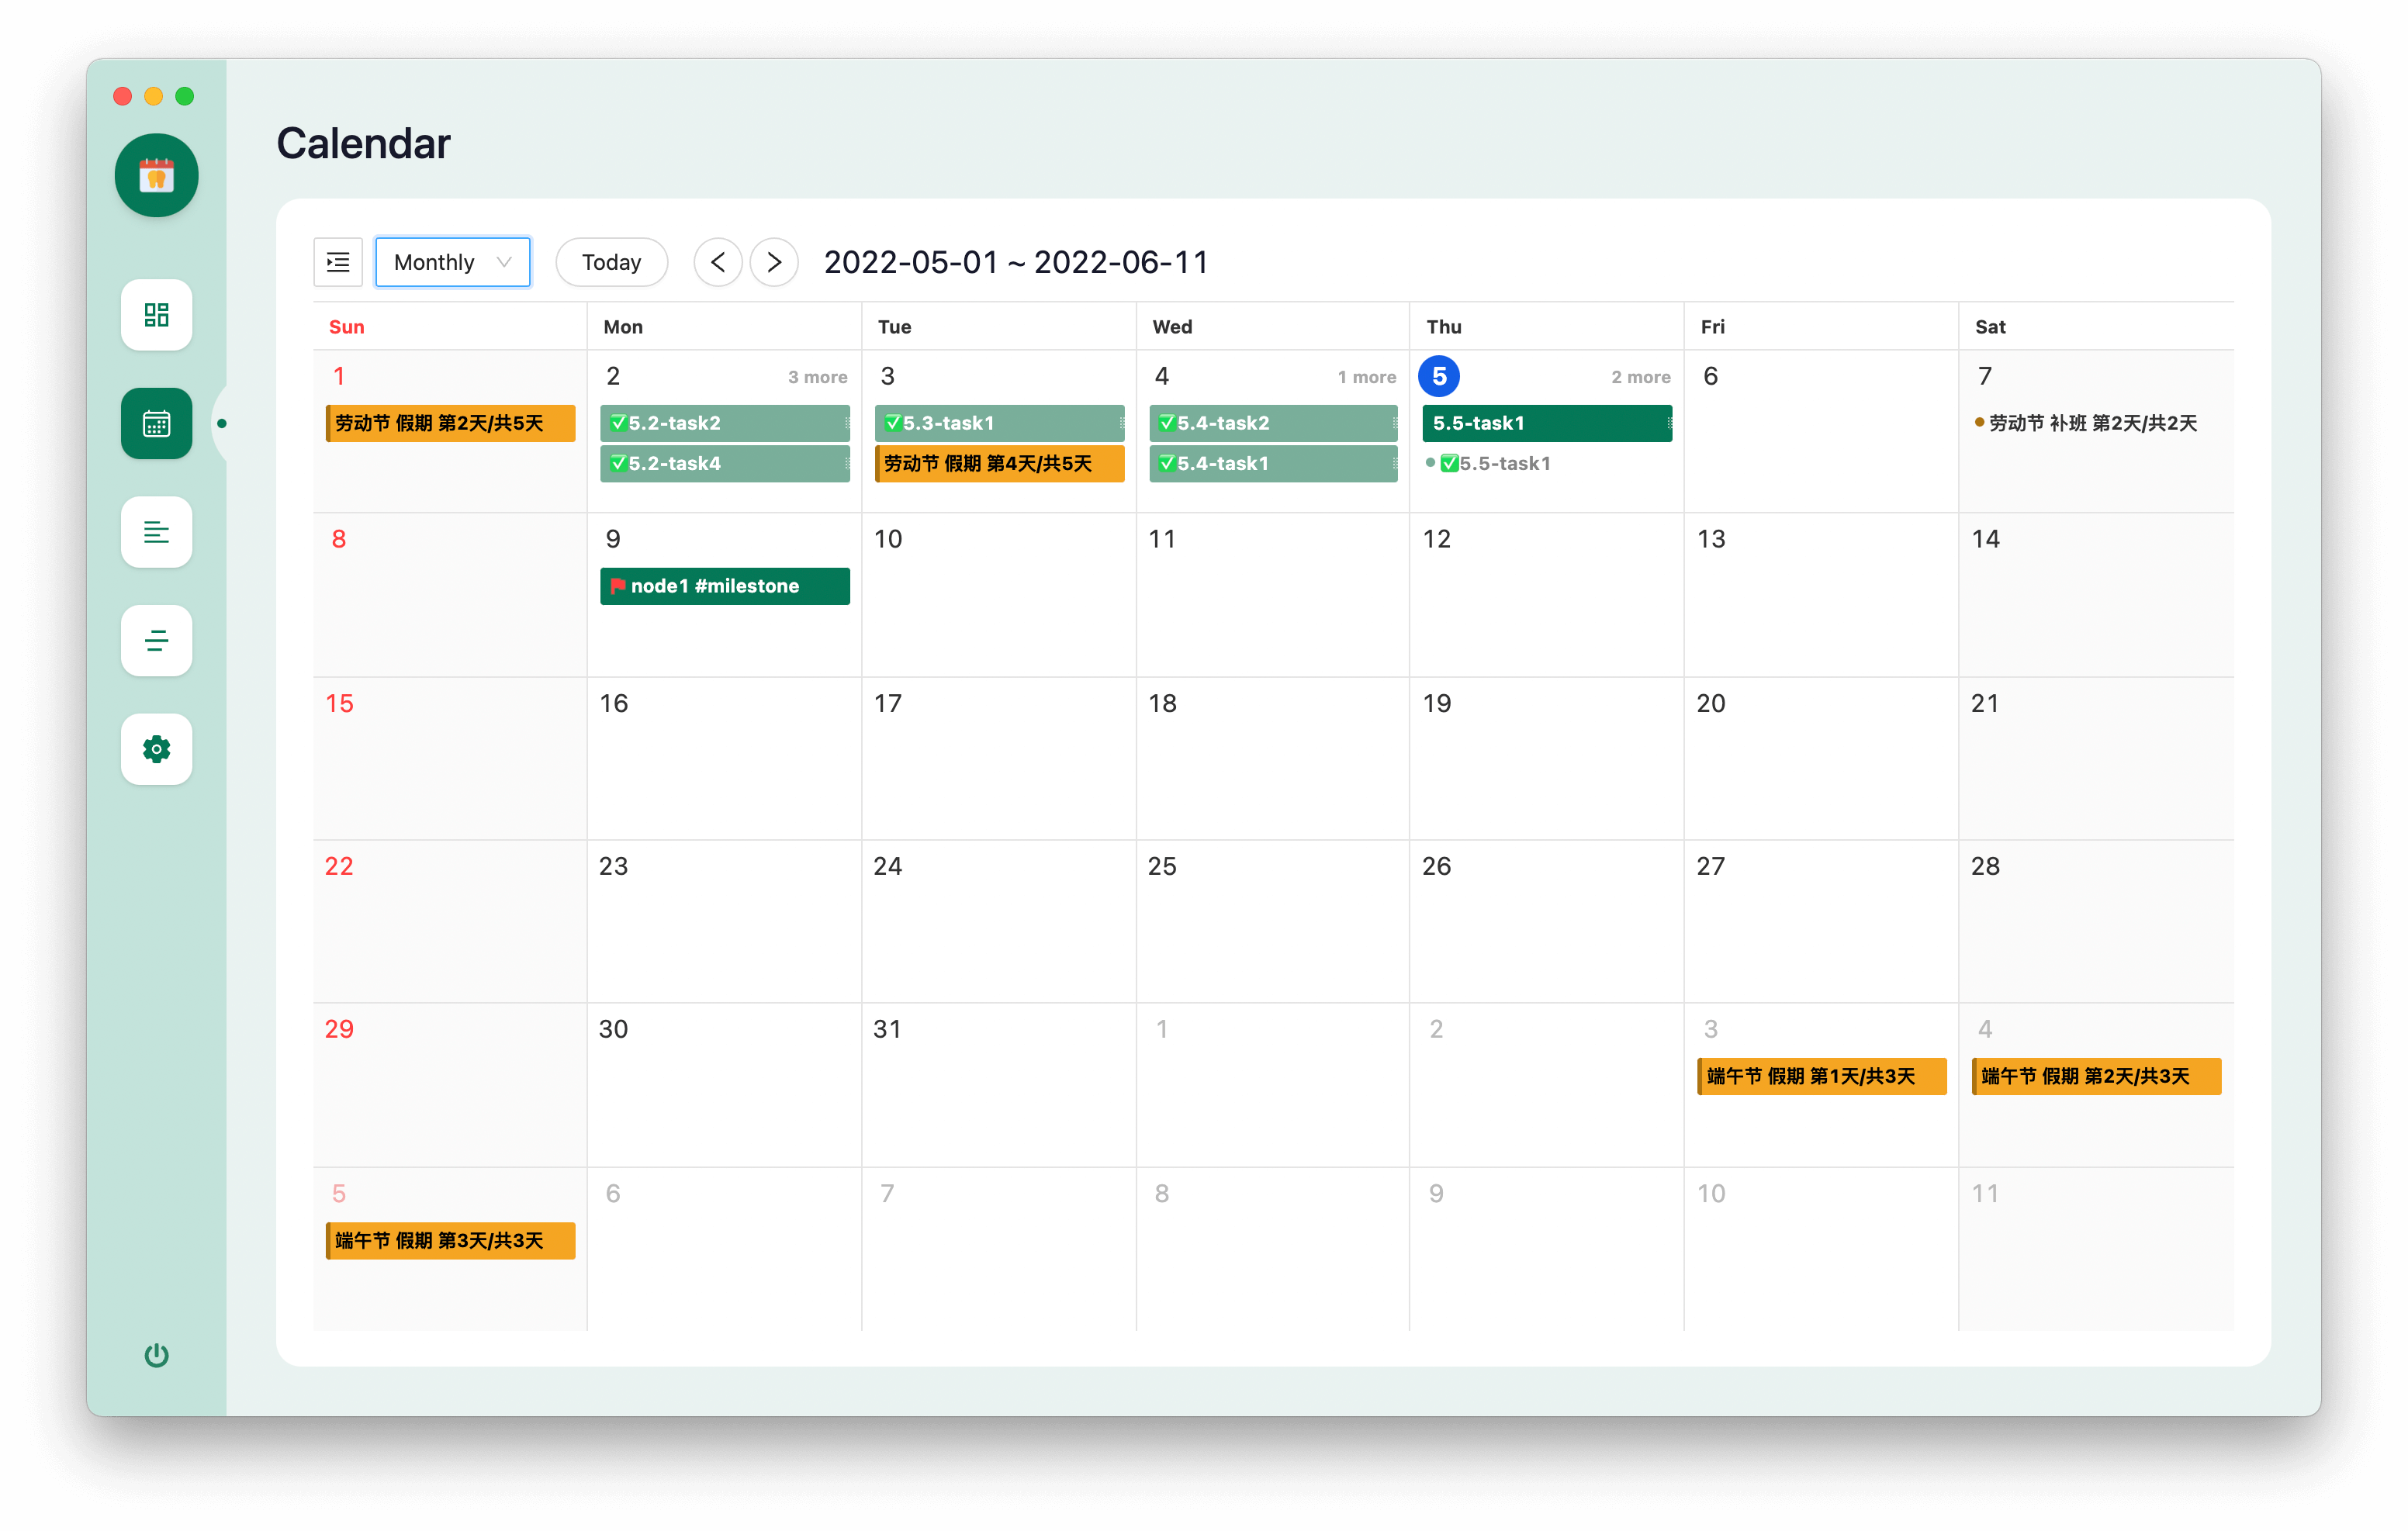Select the May 18 date cell
Image resolution: width=2408 pixels, height=1531 pixels.
click(1272, 760)
